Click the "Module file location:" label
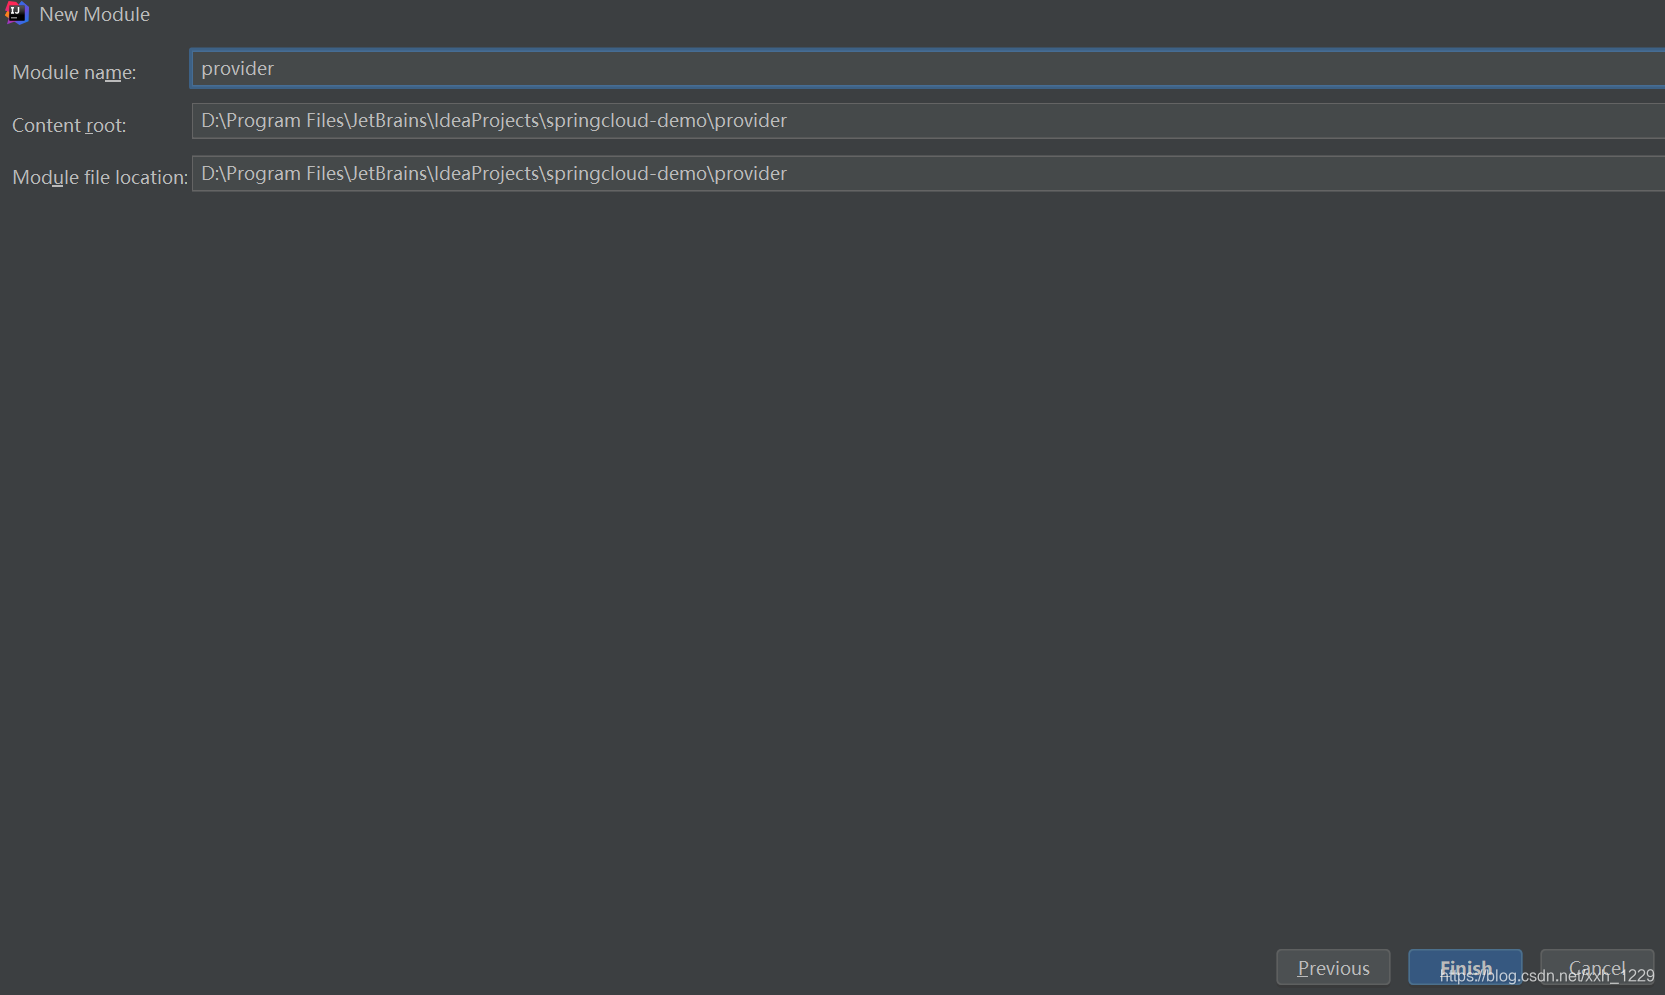The image size is (1665, 995). coord(100,177)
